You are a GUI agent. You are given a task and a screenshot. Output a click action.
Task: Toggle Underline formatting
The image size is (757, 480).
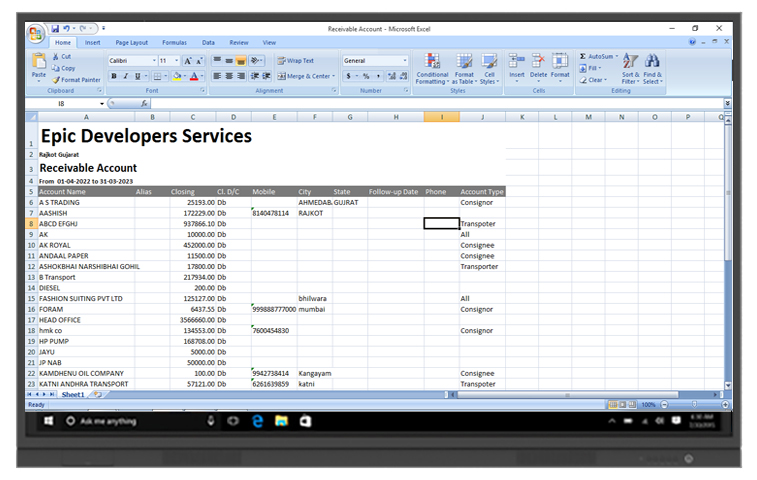(138, 76)
